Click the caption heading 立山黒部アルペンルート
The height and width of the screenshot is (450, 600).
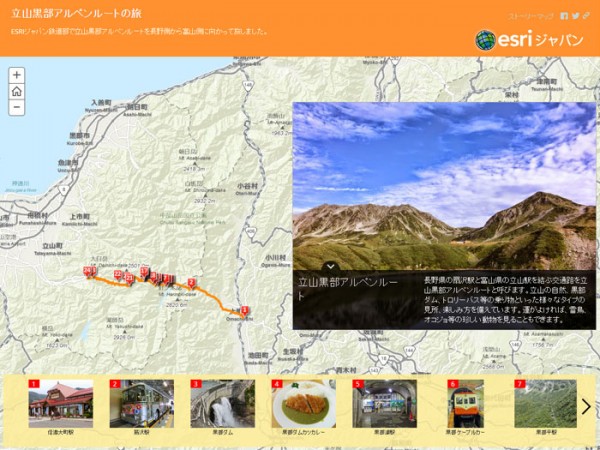(348, 289)
